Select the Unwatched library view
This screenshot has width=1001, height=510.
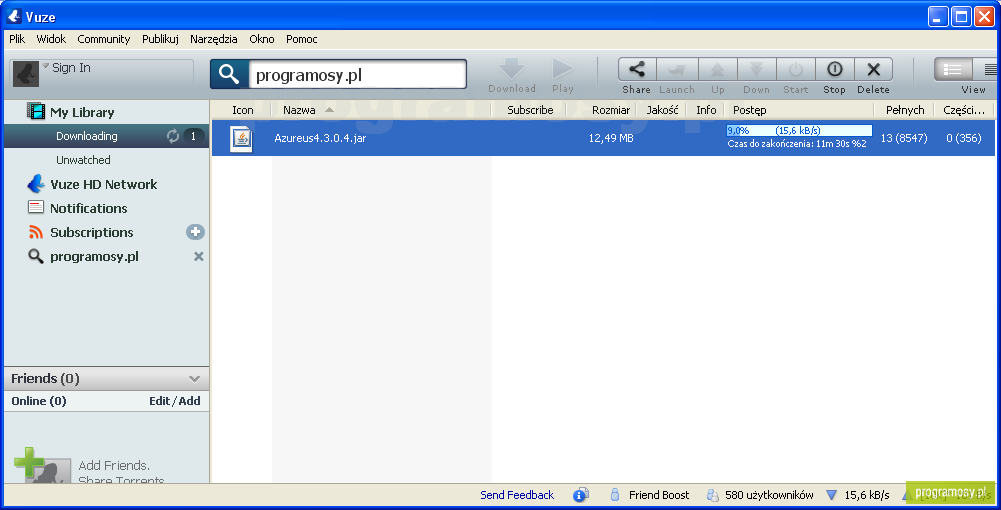[83, 160]
